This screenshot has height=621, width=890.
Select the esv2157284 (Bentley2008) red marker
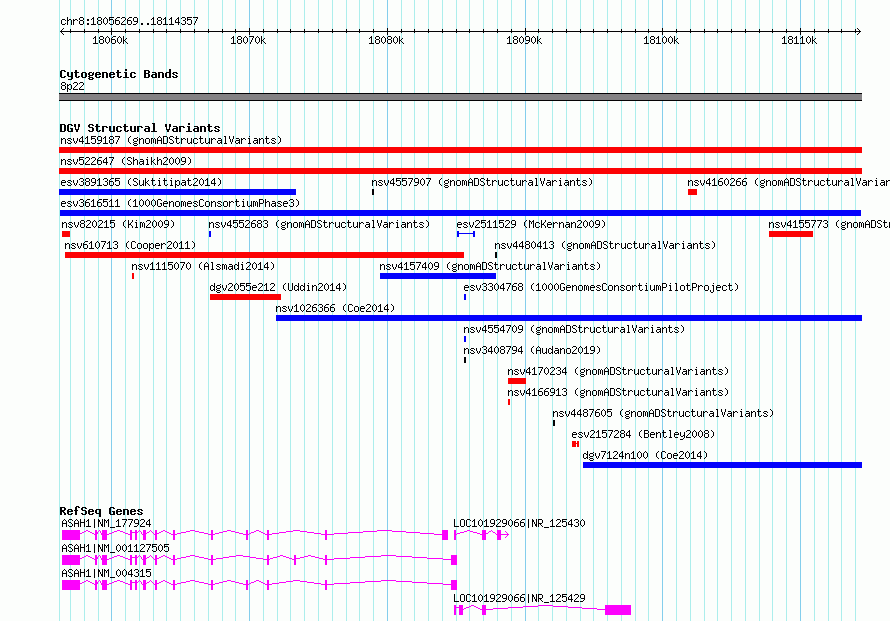pos(576,444)
